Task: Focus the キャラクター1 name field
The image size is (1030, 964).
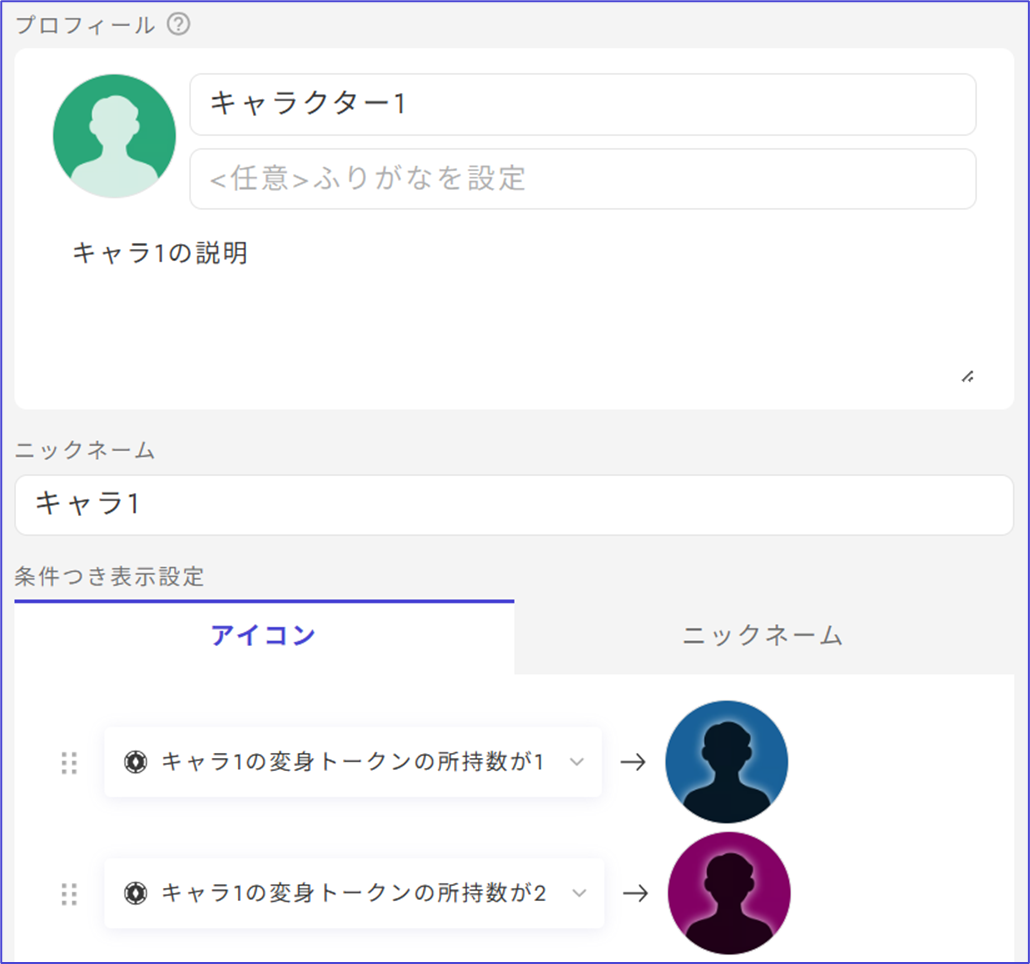Action: pos(582,104)
